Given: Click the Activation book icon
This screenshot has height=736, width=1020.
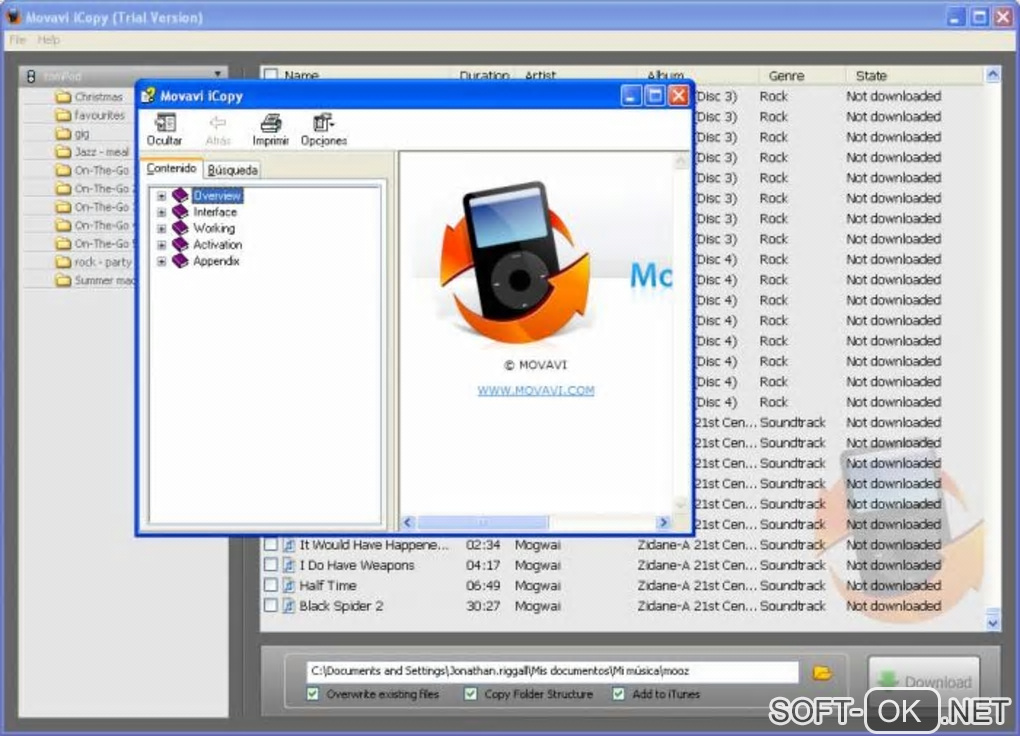Looking at the screenshot, I should [x=180, y=244].
